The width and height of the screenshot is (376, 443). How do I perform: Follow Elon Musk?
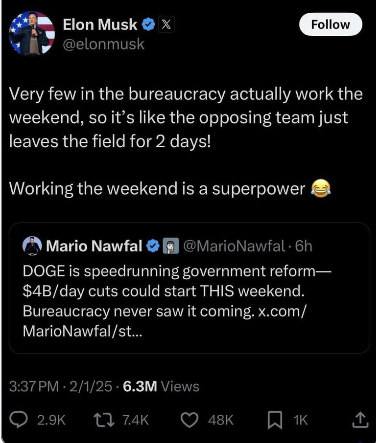330,24
